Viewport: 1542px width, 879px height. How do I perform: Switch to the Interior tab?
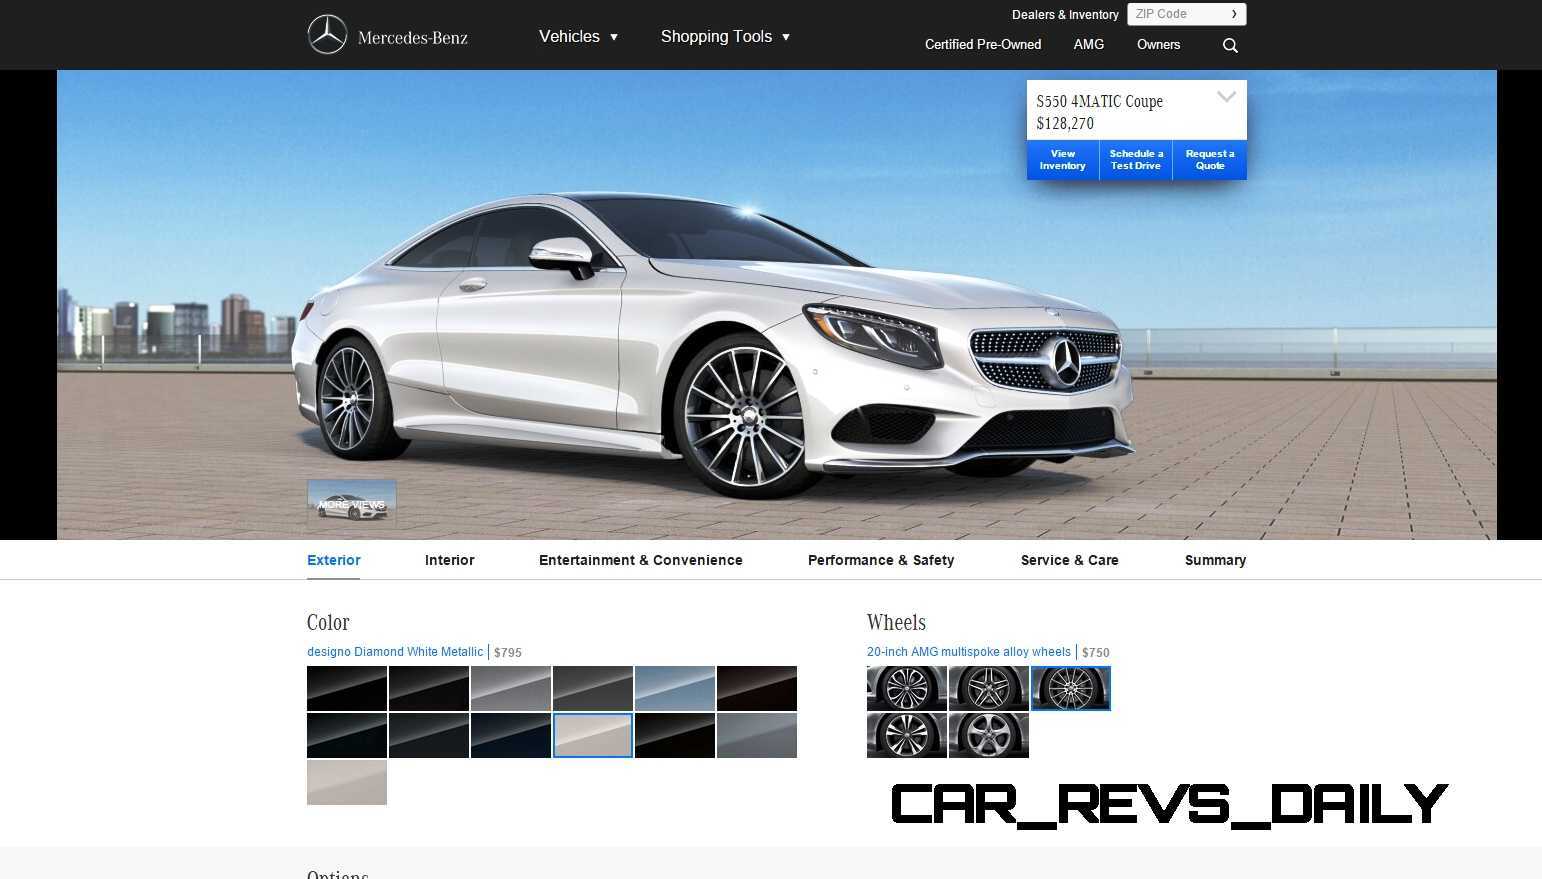click(450, 560)
